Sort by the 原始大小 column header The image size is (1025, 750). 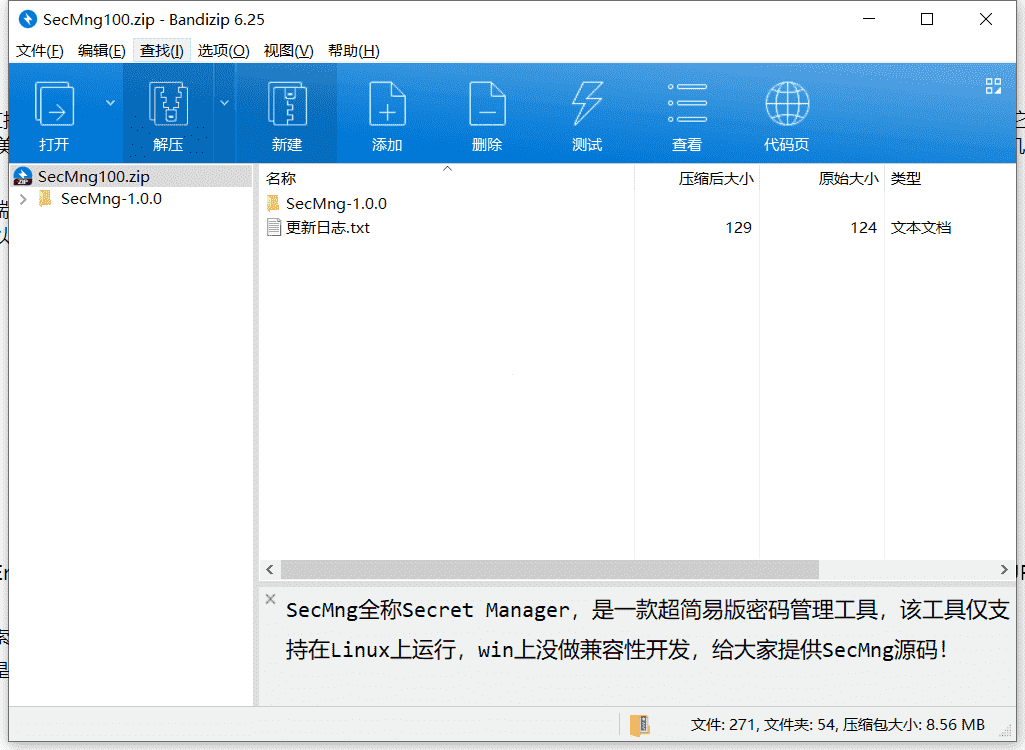848,179
